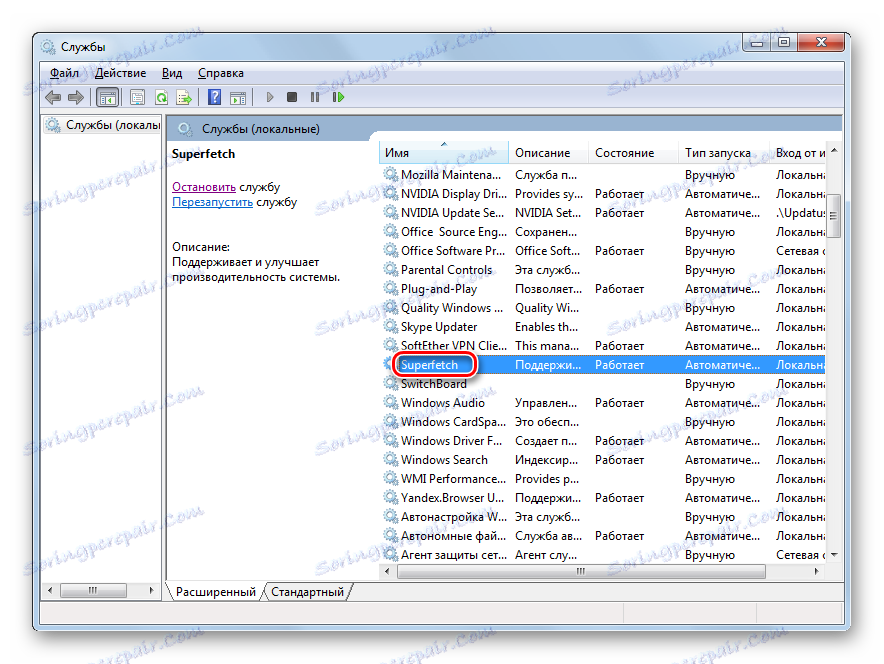
Task: Click the tree pane horizontal scrollbar thumb
Action: pos(93,590)
